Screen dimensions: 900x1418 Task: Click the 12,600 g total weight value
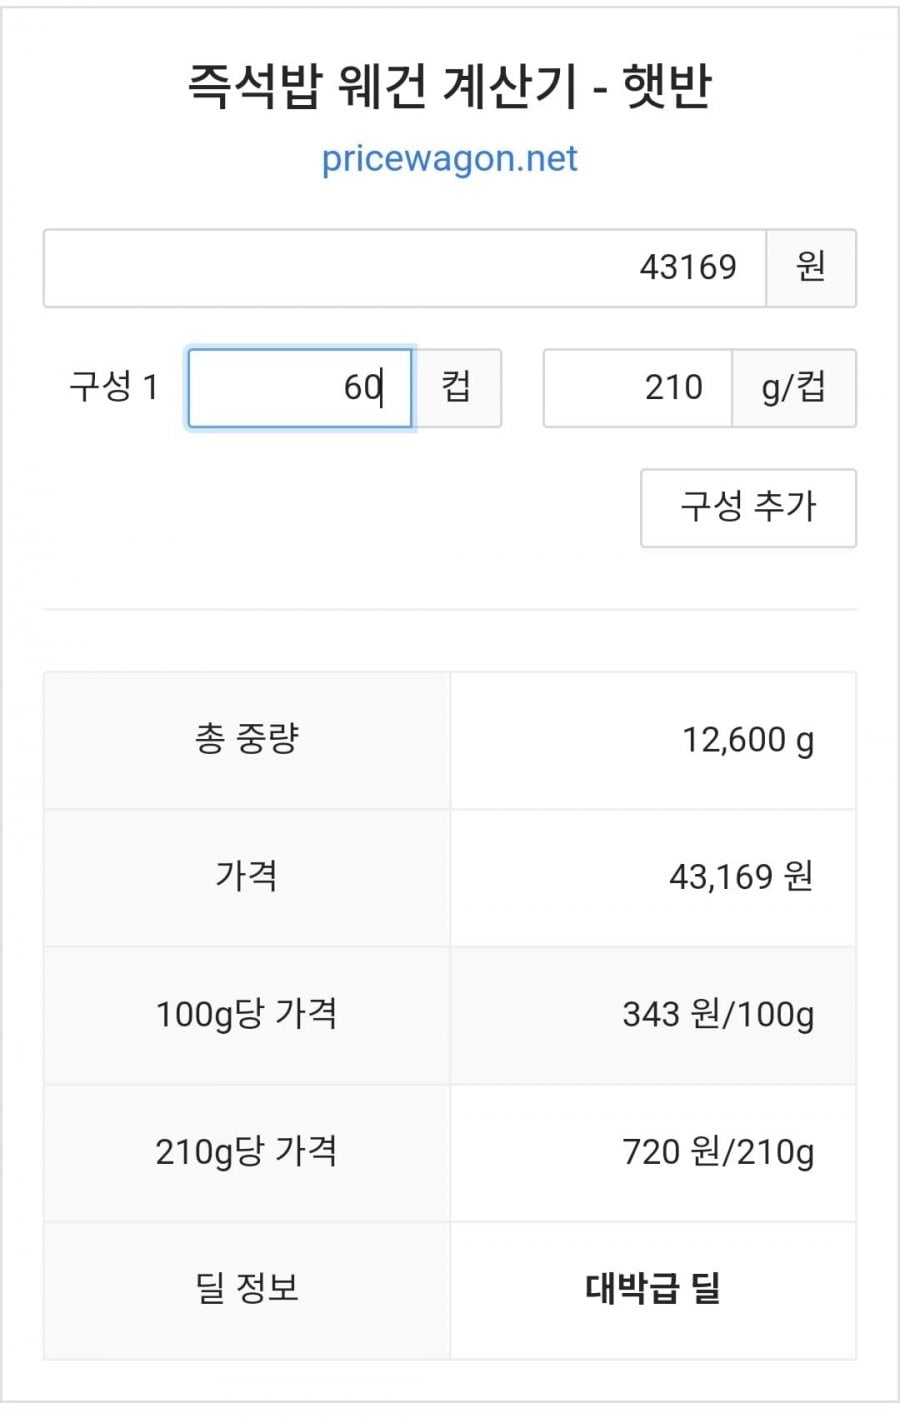point(747,740)
